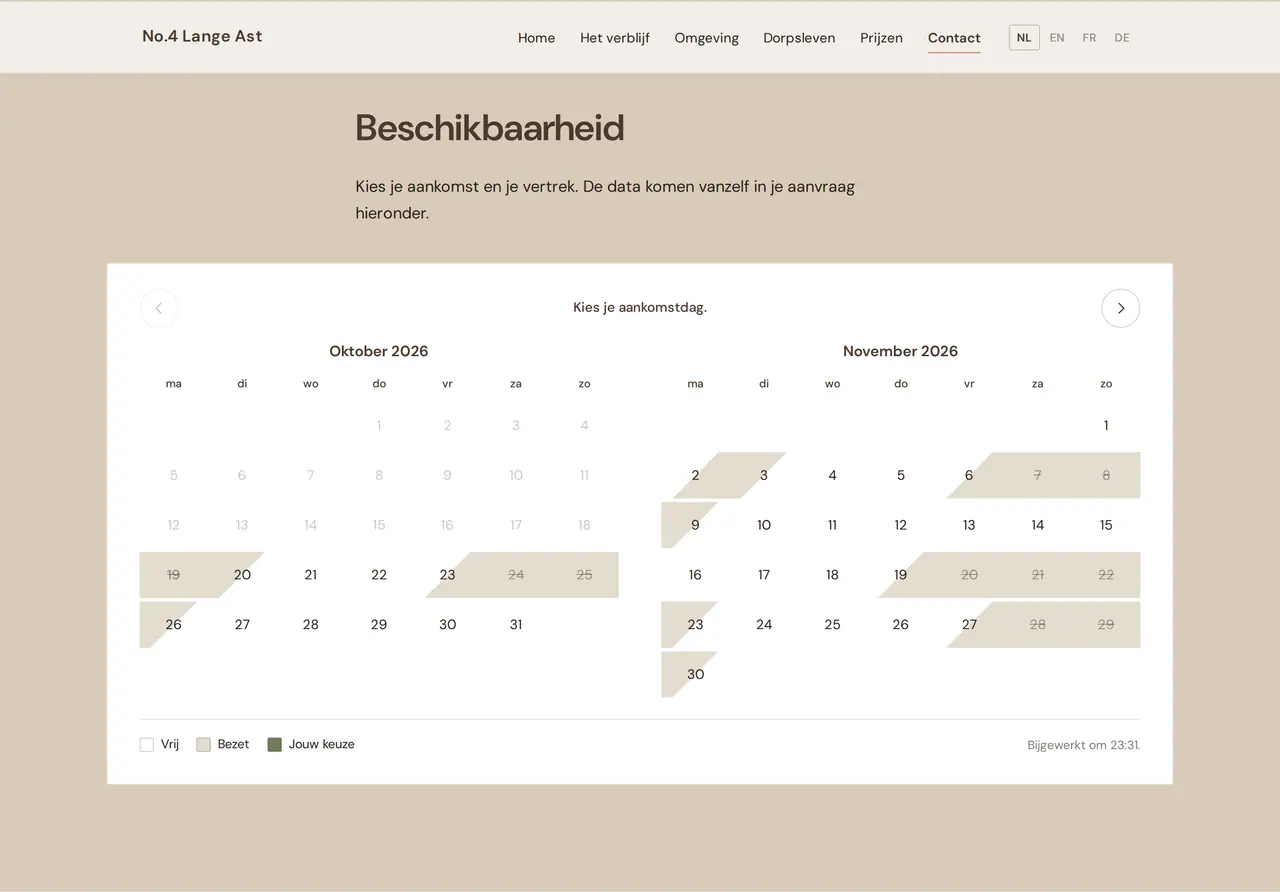
Task: Switch language to FR
Action: click(x=1089, y=38)
